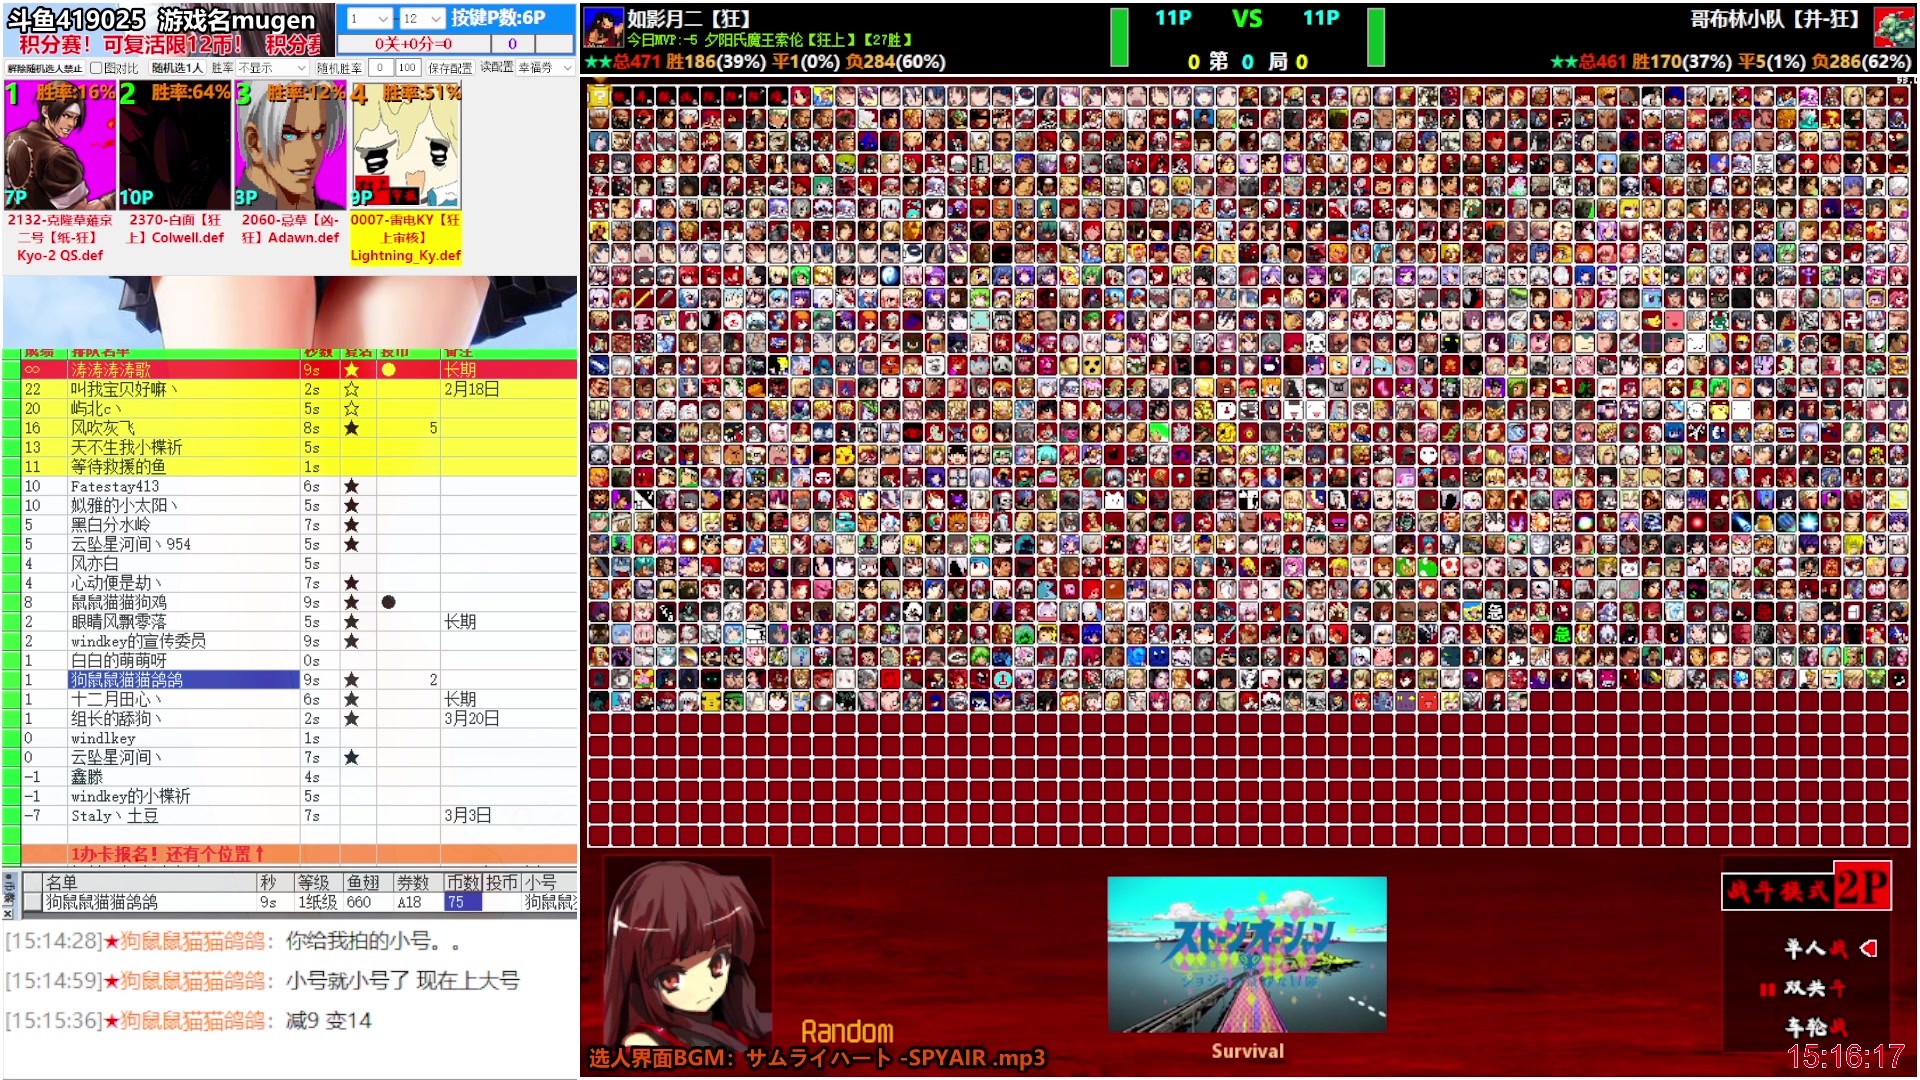Click the 随机选1人 button

point(177,68)
